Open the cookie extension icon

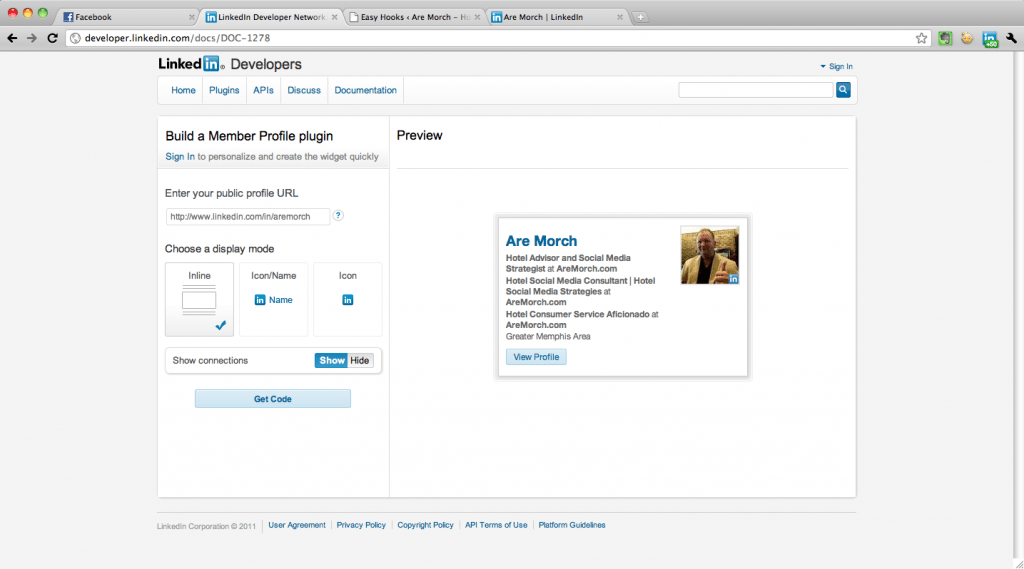pos(967,39)
